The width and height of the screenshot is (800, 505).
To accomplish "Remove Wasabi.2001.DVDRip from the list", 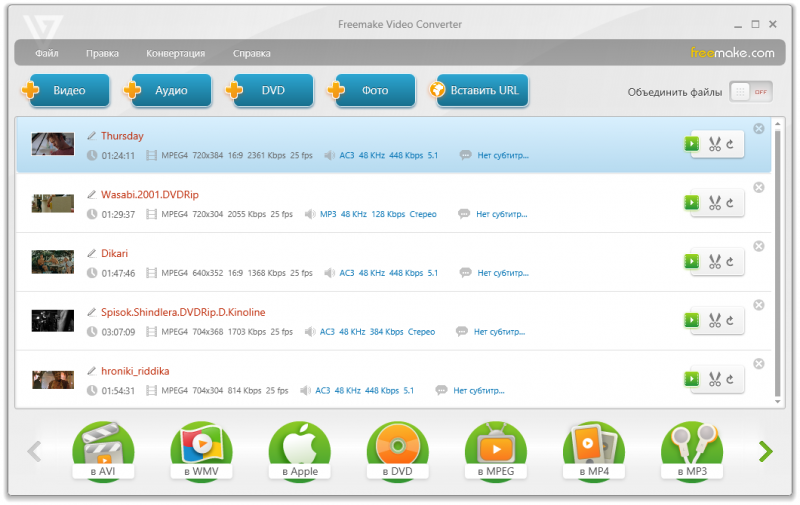I will coord(759,187).
